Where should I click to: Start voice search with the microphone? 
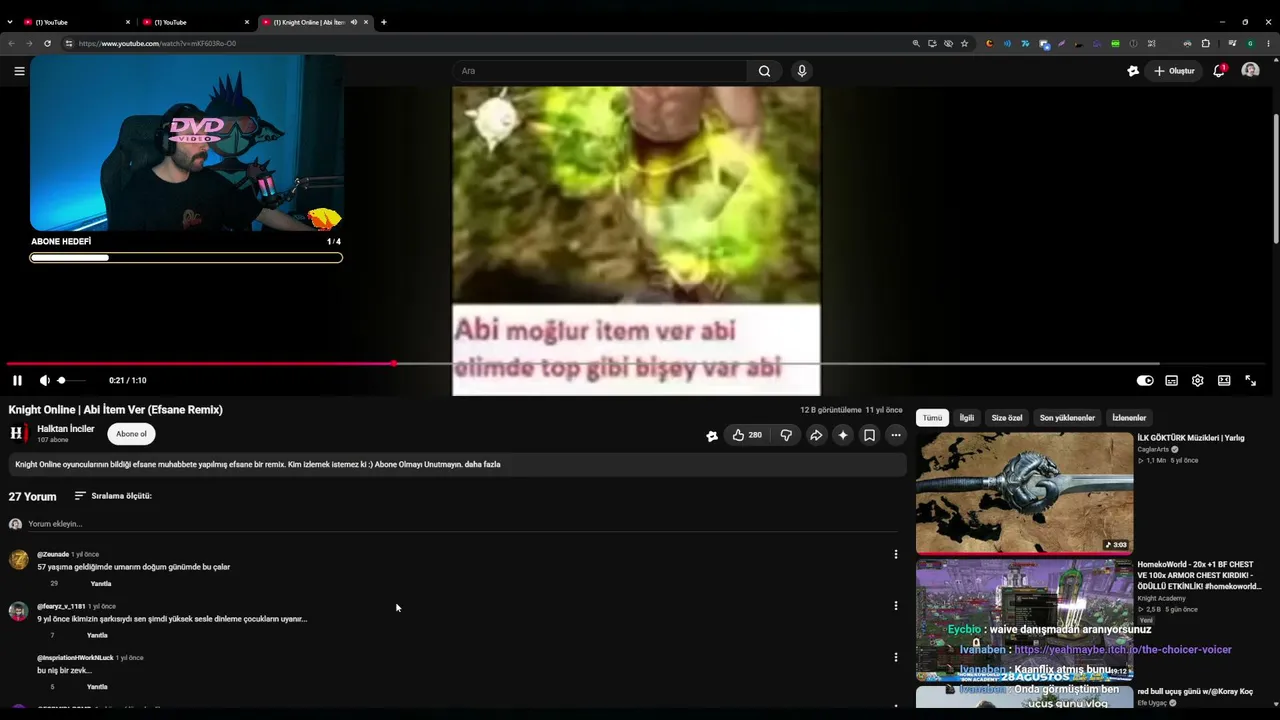[x=801, y=71]
